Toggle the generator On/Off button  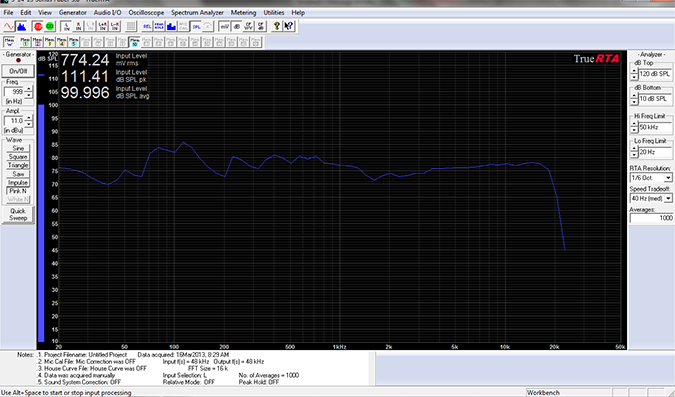pyautogui.click(x=18, y=71)
